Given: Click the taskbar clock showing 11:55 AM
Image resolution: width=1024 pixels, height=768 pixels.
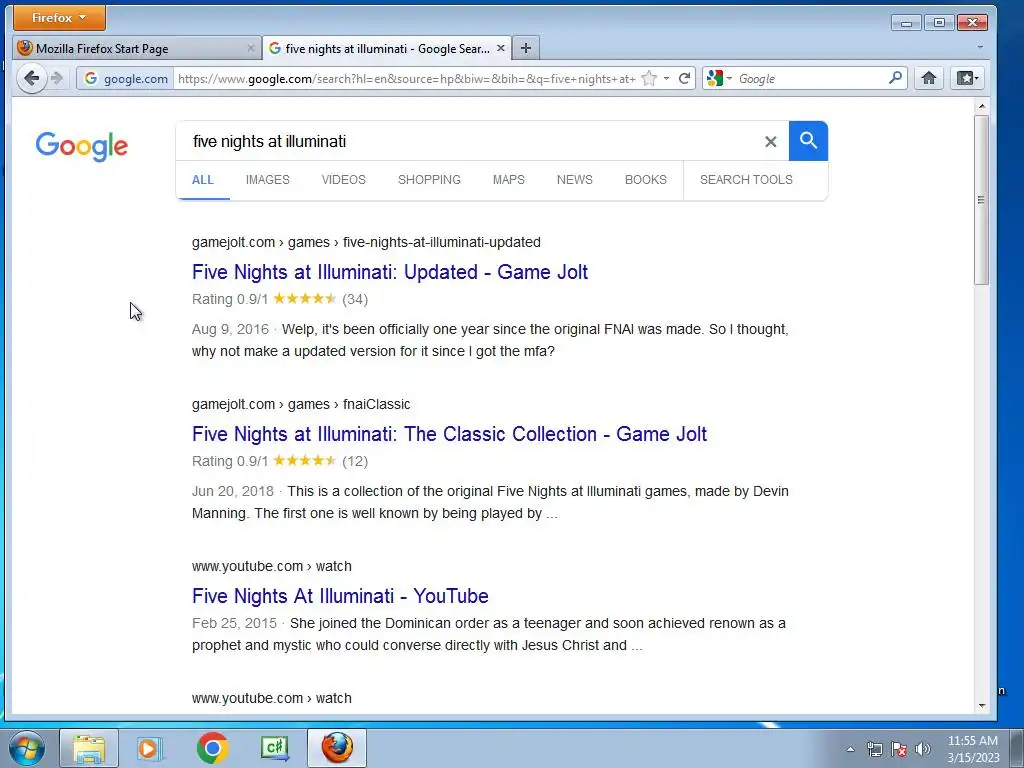Looking at the screenshot, I should (973, 749).
